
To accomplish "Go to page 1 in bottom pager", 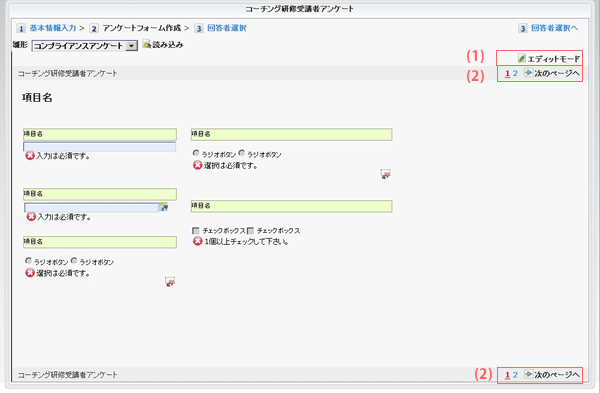I will coord(507,375).
